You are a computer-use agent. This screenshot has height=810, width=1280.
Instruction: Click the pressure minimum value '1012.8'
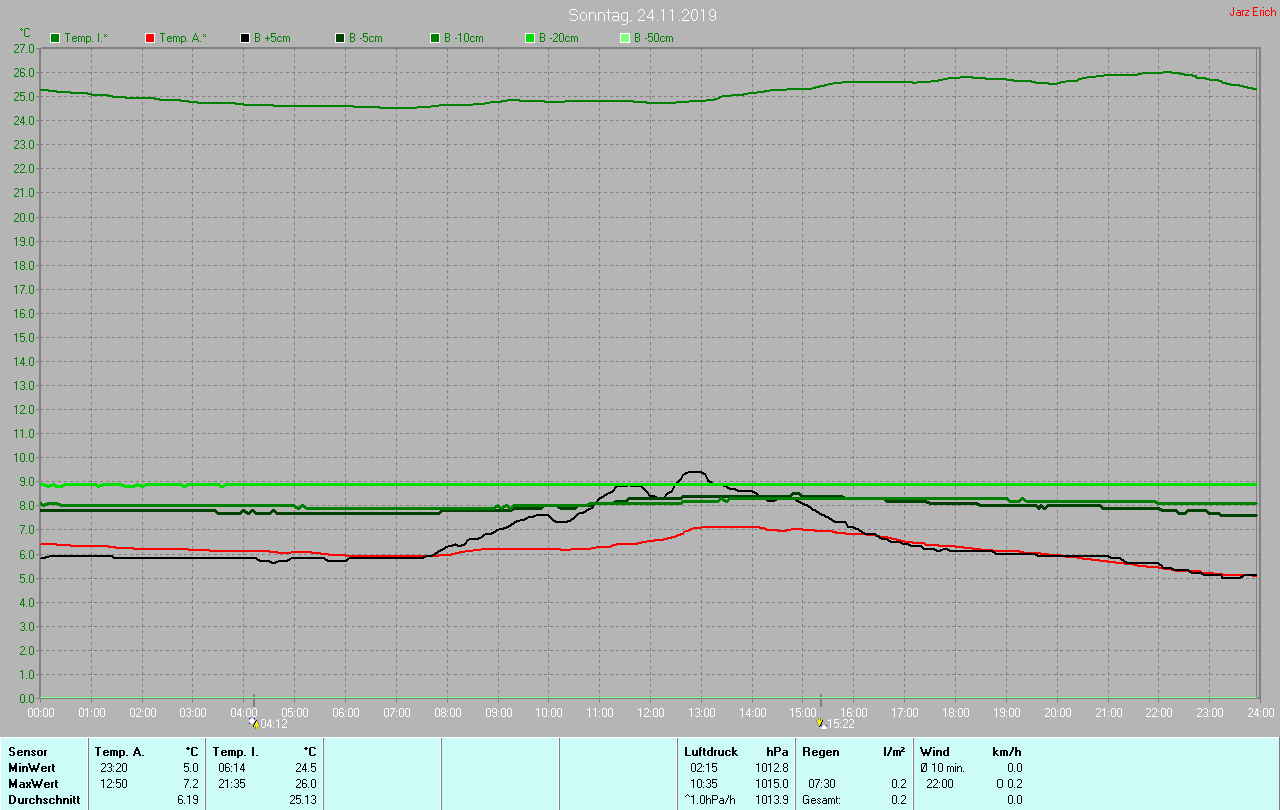pos(771,767)
